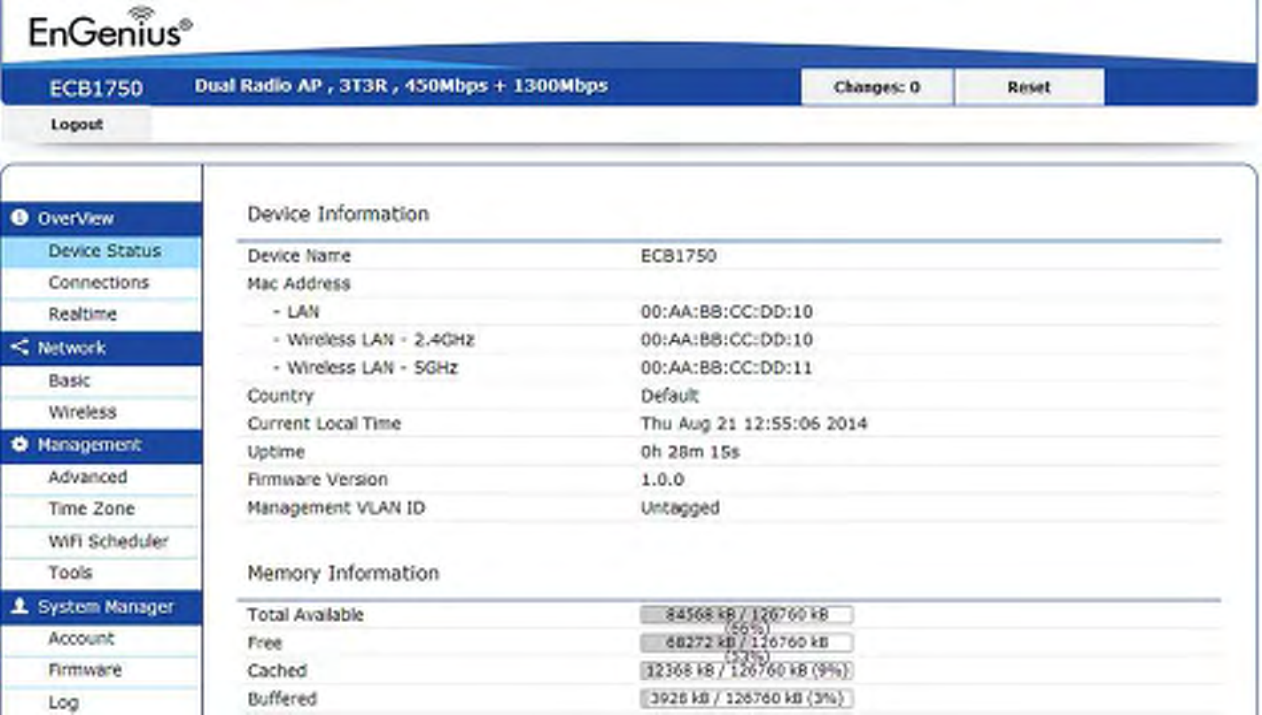Click the 5GHz MAC 00:AA:BB:CC:DD:11
The width and height of the screenshot is (1262, 715).
pyautogui.click(x=727, y=368)
